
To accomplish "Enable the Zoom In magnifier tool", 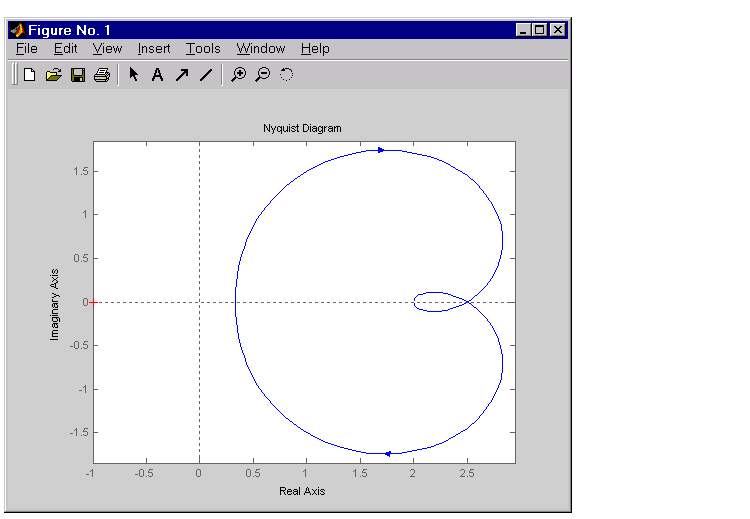I will point(238,75).
